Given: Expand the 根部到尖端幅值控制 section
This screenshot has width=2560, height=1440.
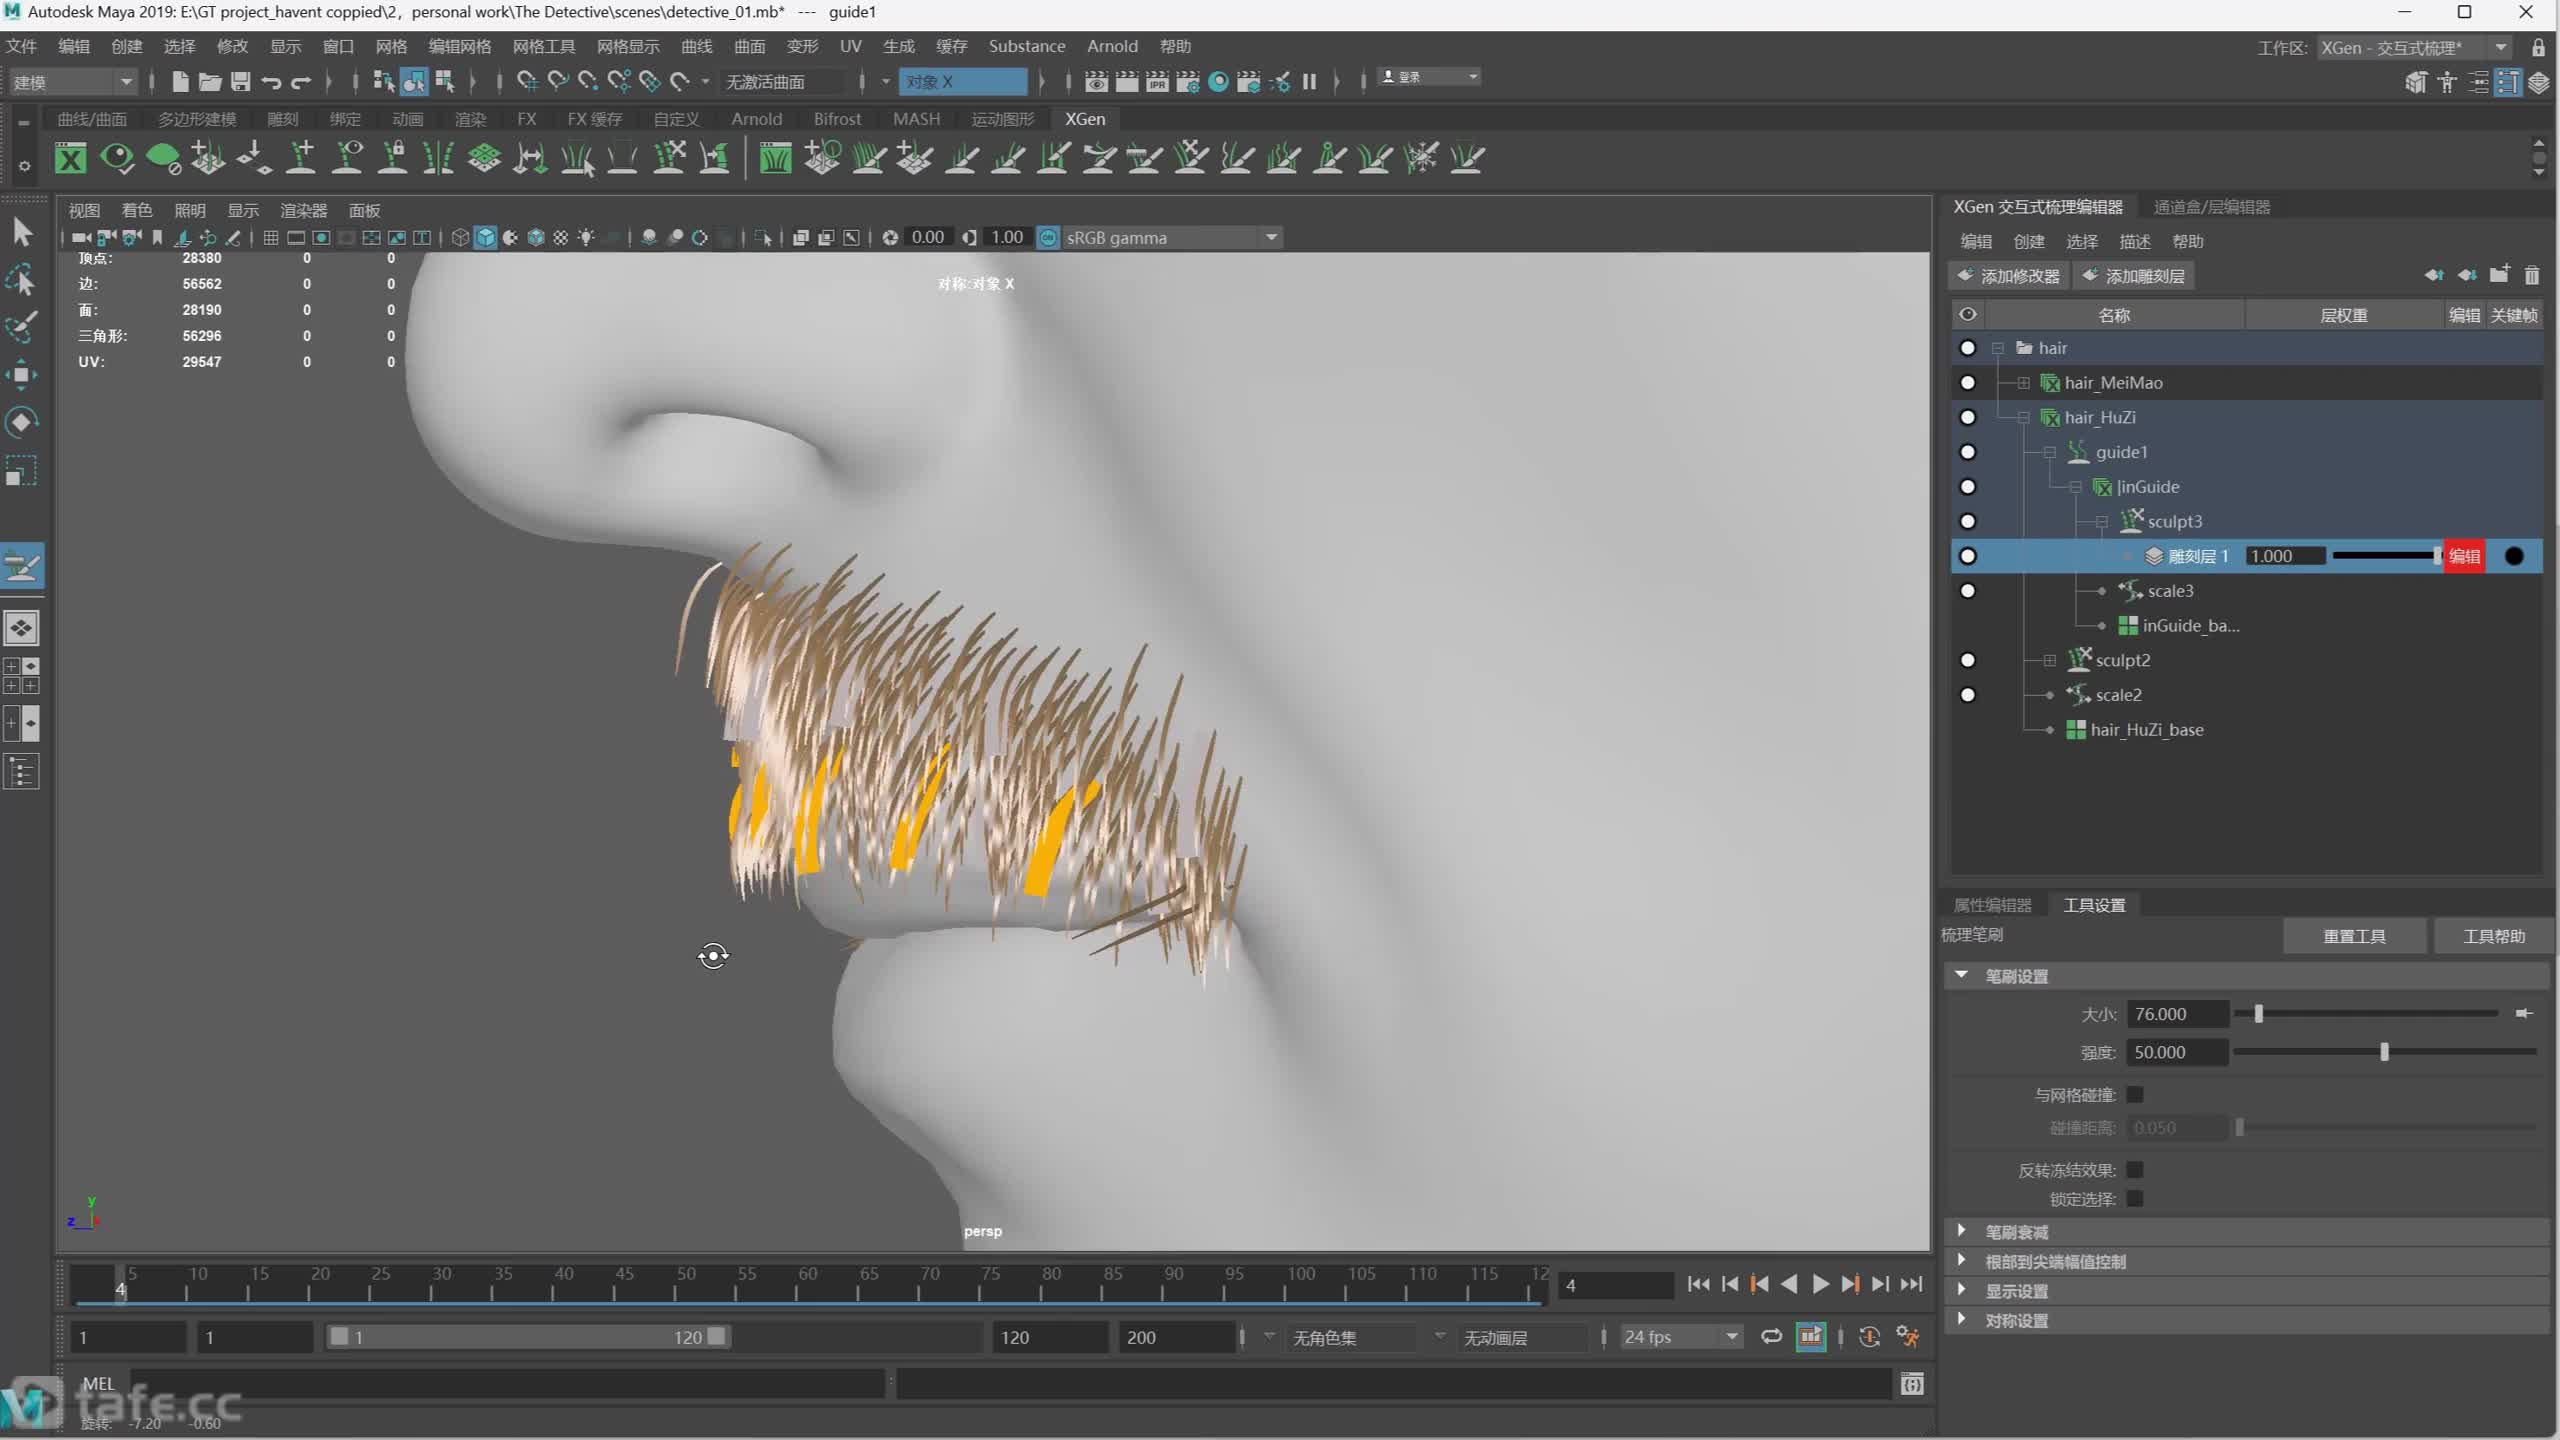Looking at the screenshot, I should click(x=1961, y=1260).
